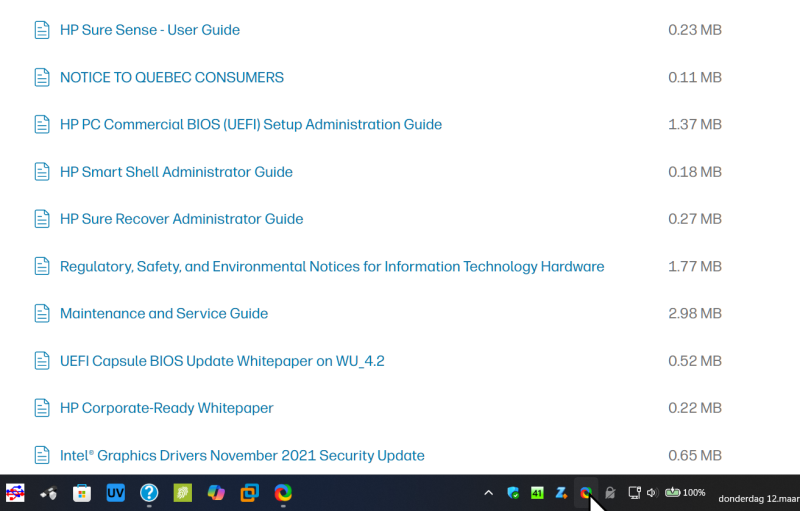Click the colorful browser tray icon
The width and height of the screenshot is (800, 511).
click(586, 493)
